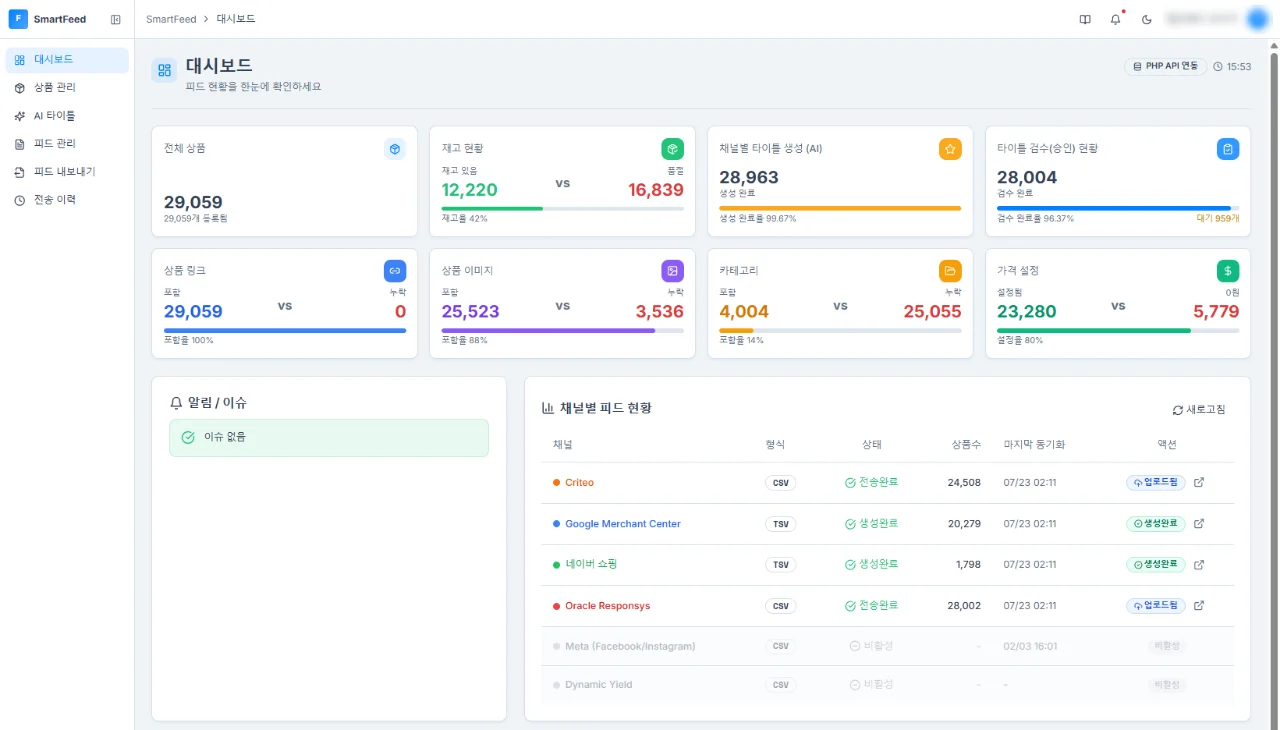
Task: Click star icon on 채널별 타이틀 생성 card
Action: [x=950, y=149]
